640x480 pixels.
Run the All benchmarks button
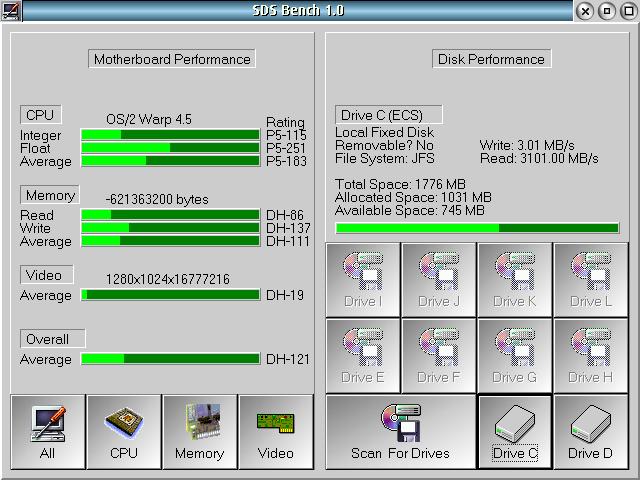[48, 431]
